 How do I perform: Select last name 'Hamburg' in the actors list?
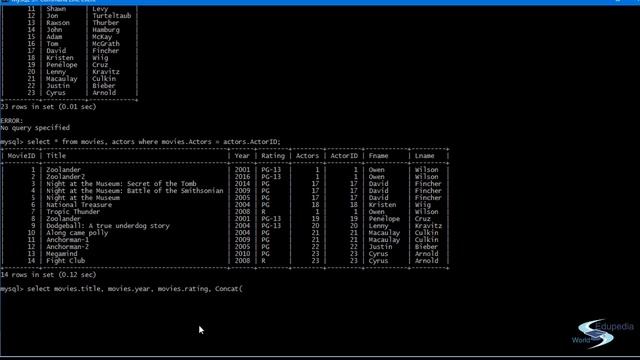pos(106,30)
